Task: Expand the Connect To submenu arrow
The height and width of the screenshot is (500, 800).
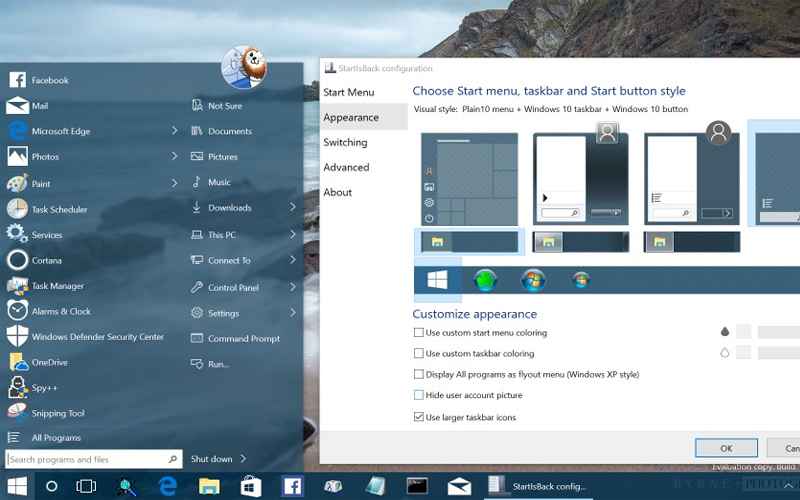Action: (292, 260)
